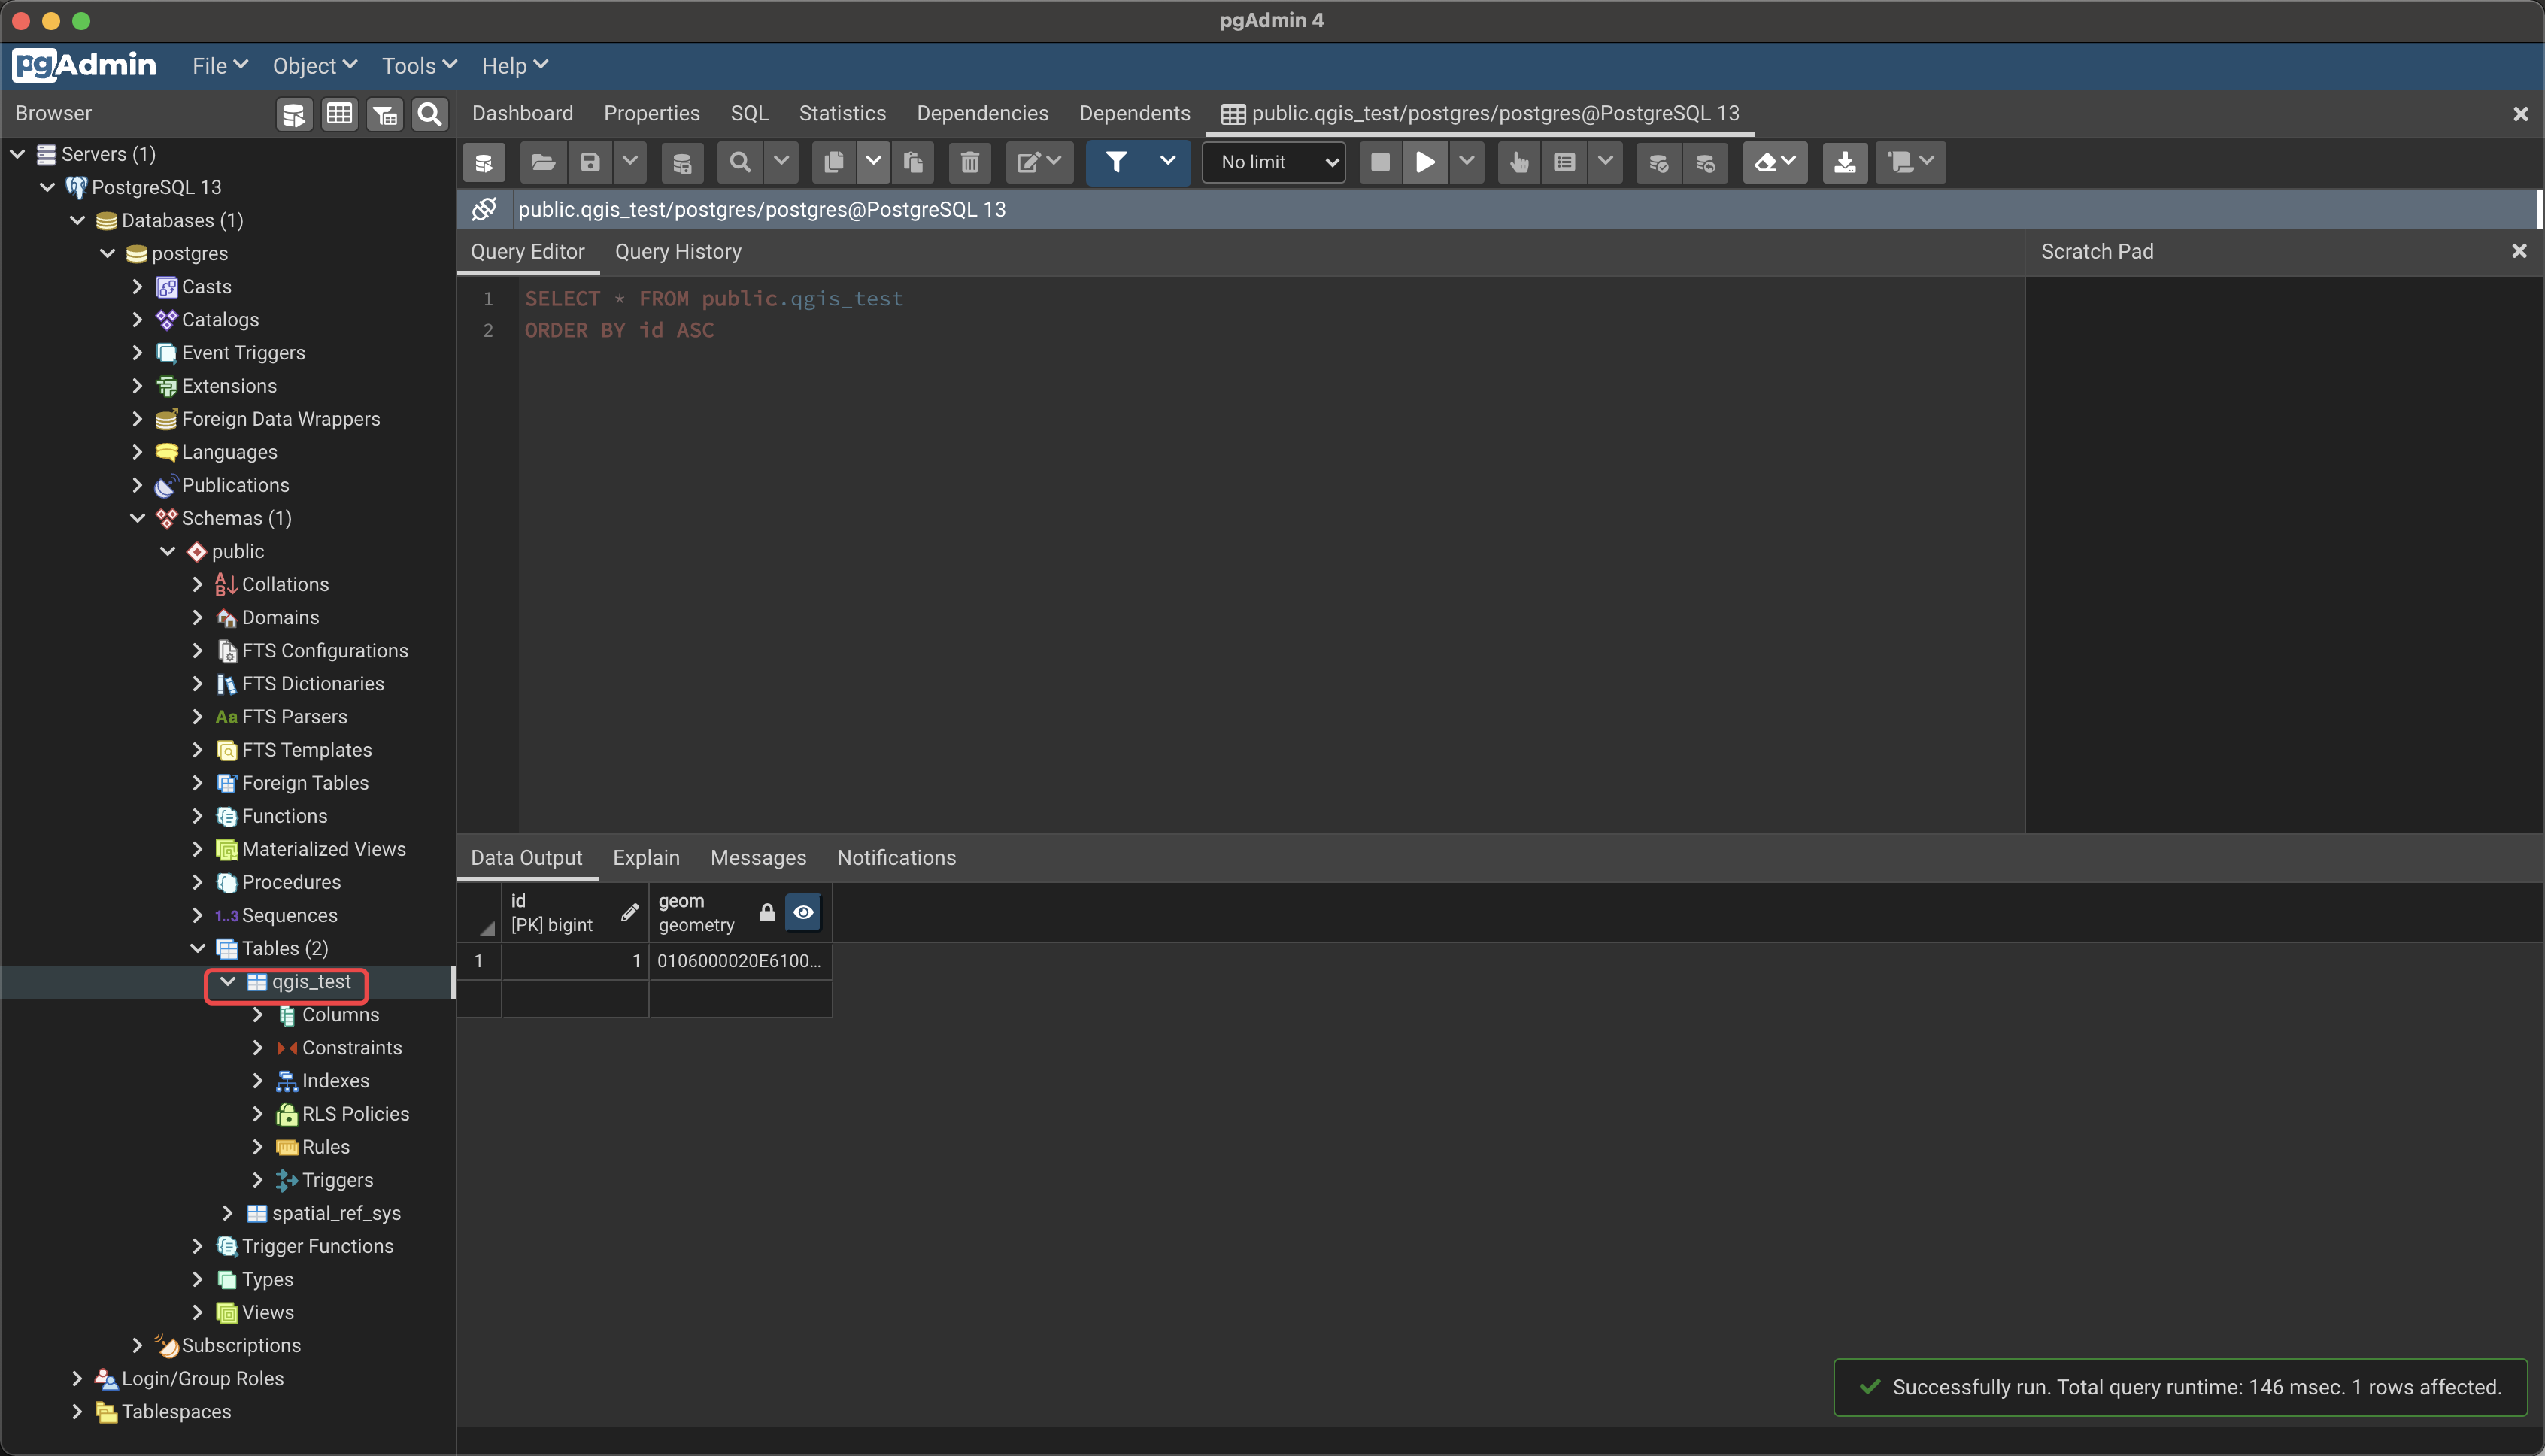Filter data using the funnel icon
Viewport: 2545px width, 1456px height.
coord(1117,162)
